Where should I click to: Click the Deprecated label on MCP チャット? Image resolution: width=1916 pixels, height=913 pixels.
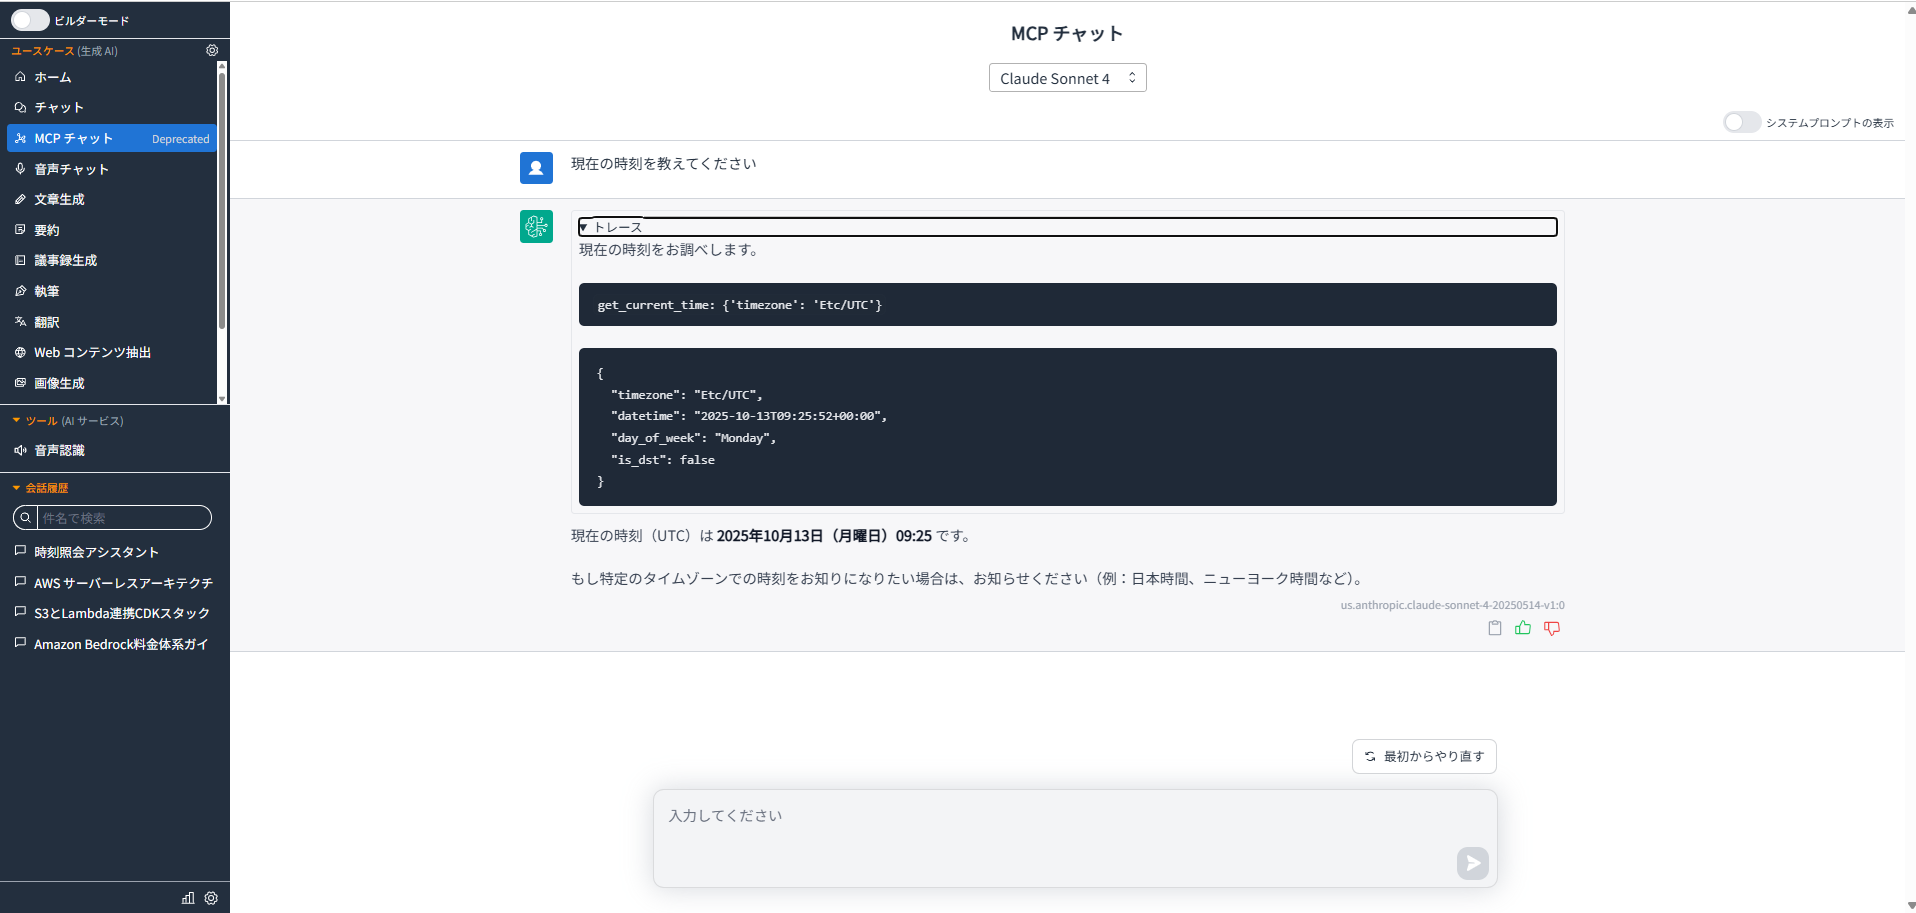(181, 139)
